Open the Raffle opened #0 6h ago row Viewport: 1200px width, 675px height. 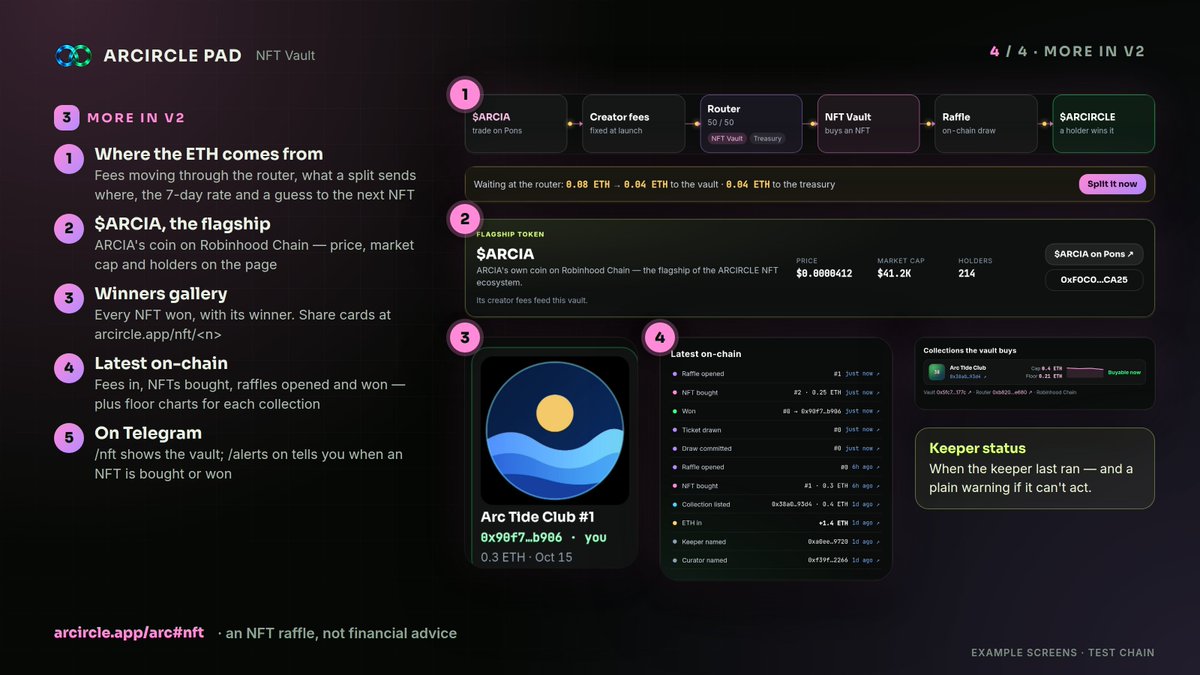tap(776, 467)
